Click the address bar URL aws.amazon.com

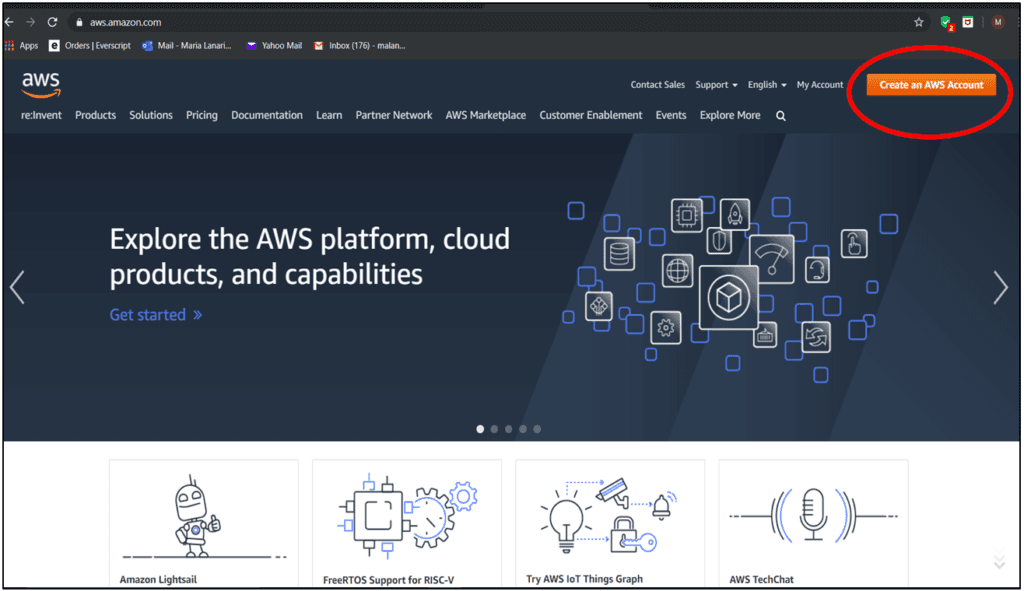[x=125, y=22]
